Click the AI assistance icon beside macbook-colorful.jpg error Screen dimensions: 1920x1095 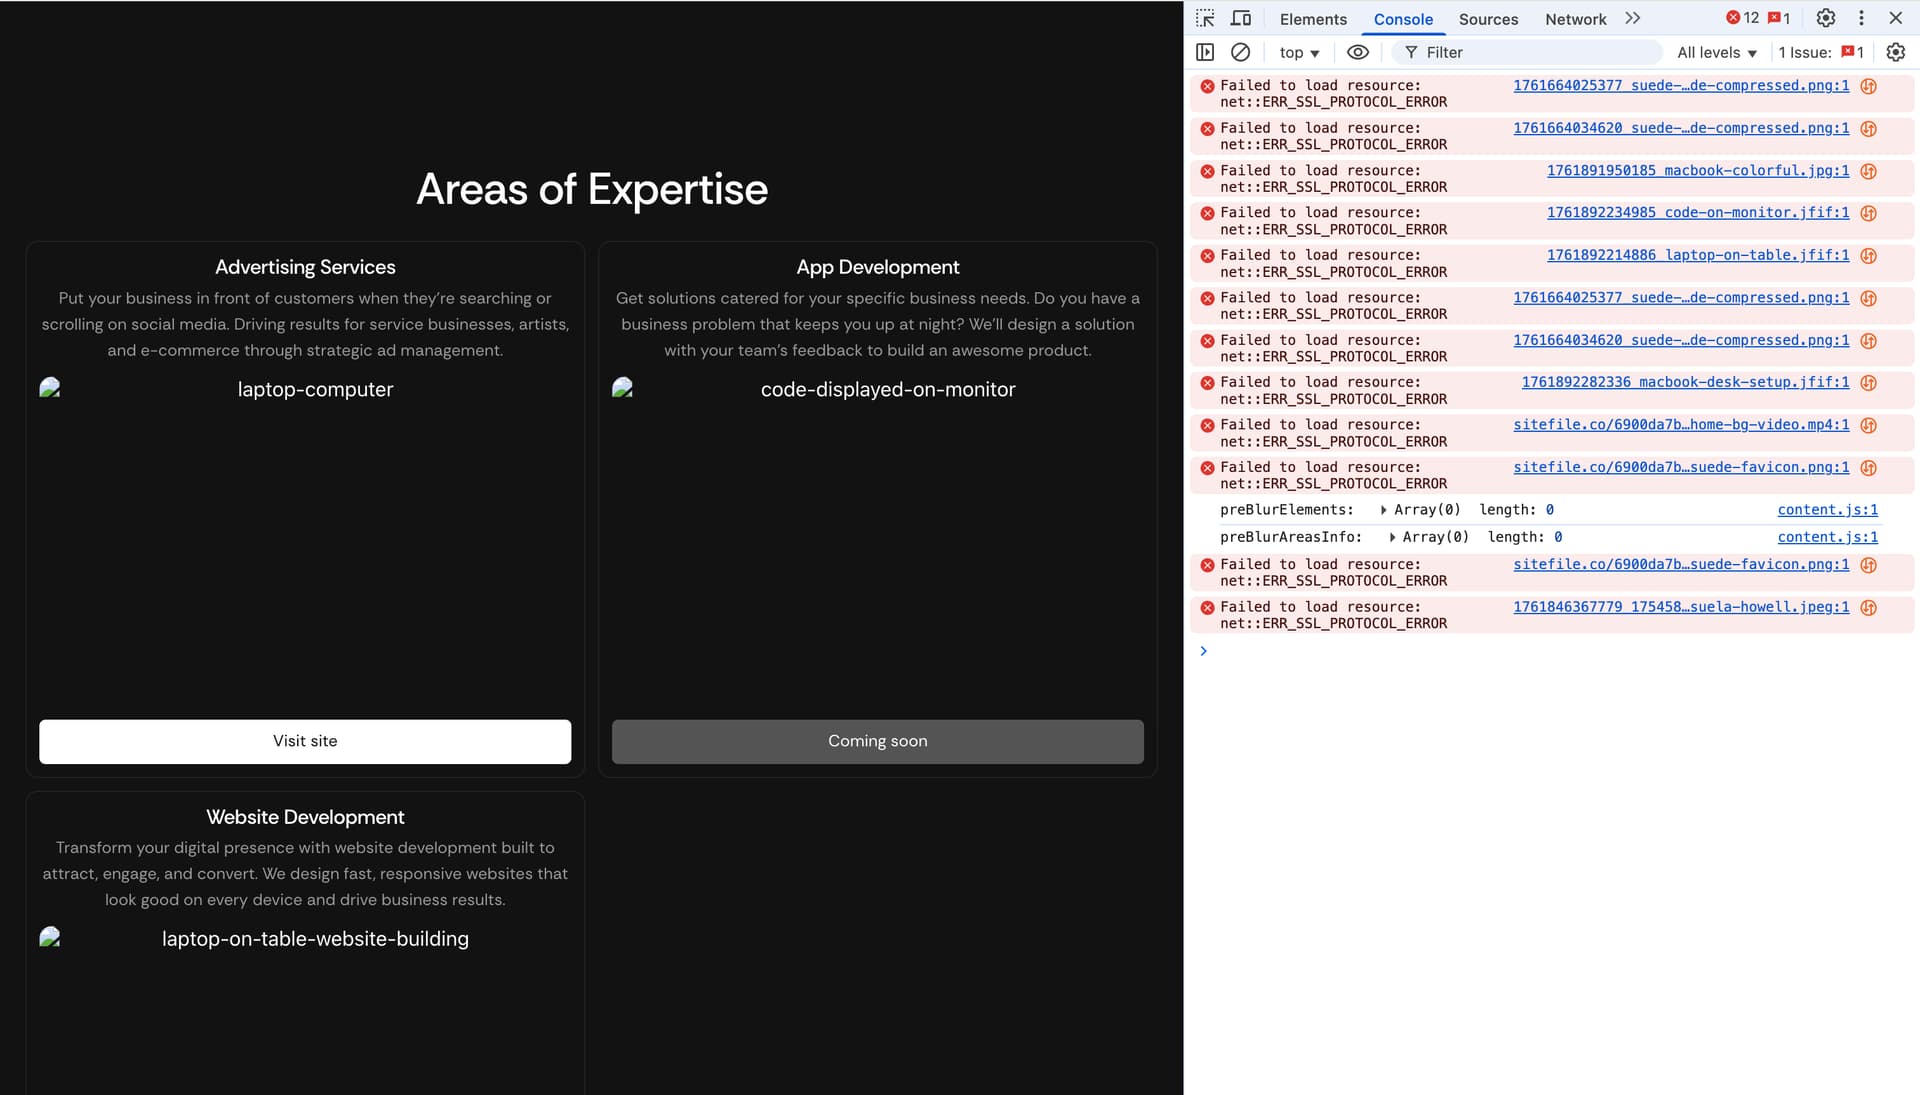click(1868, 171)
